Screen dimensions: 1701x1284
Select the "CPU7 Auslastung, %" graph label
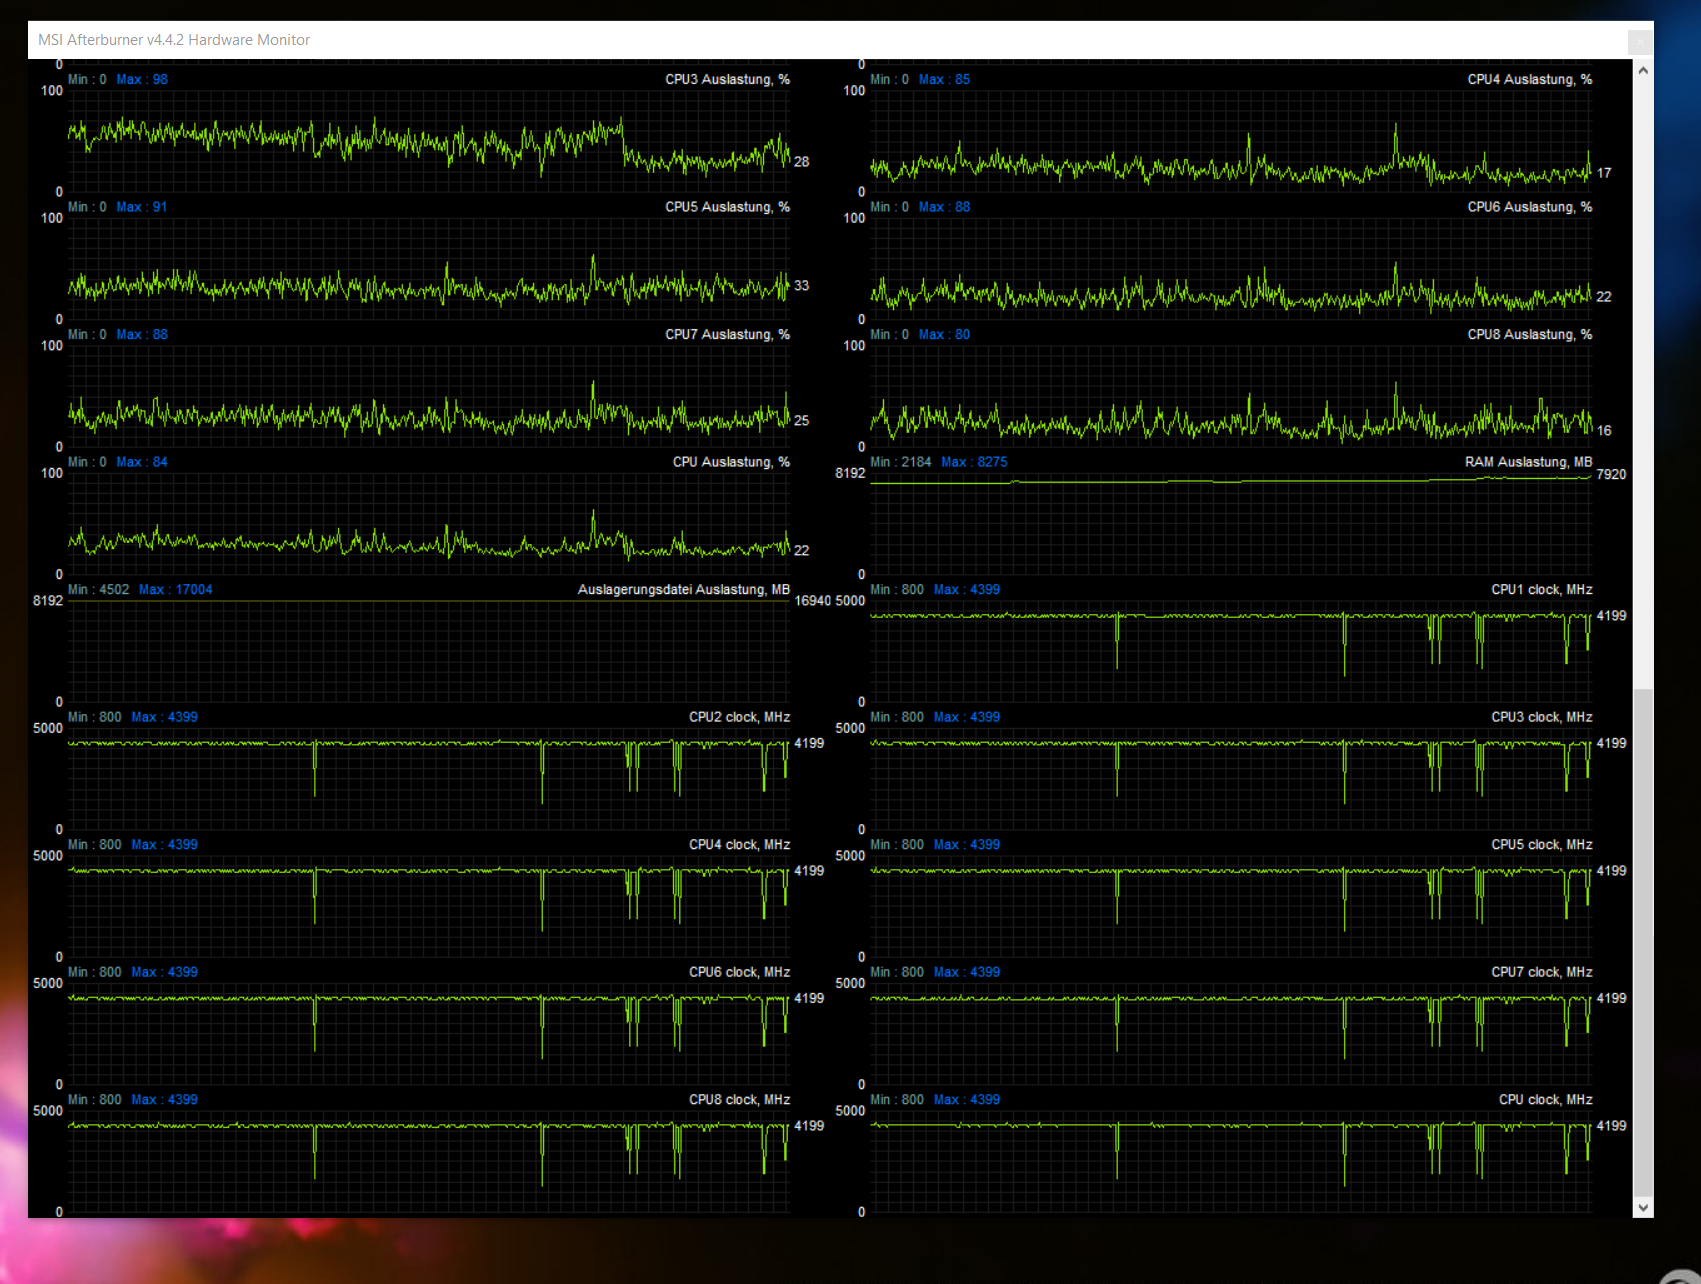coord(727,334)
